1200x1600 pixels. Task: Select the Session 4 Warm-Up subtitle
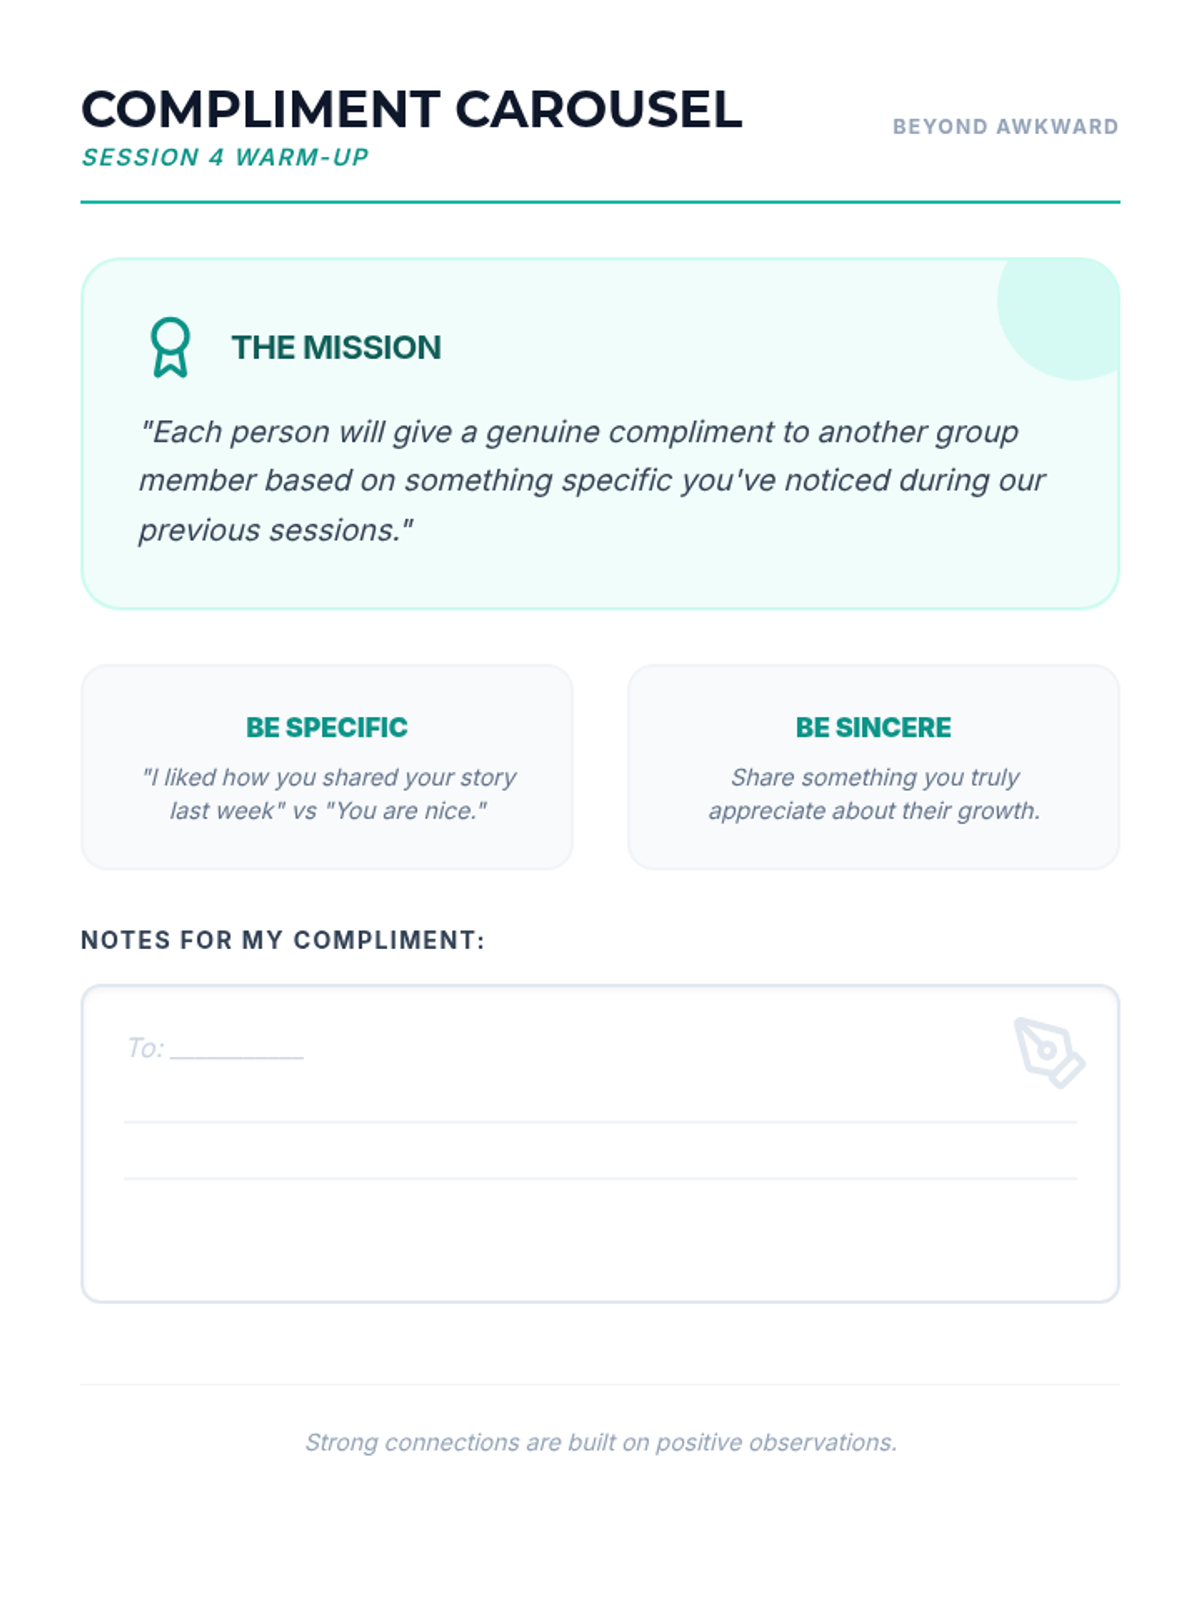[225, 158]
